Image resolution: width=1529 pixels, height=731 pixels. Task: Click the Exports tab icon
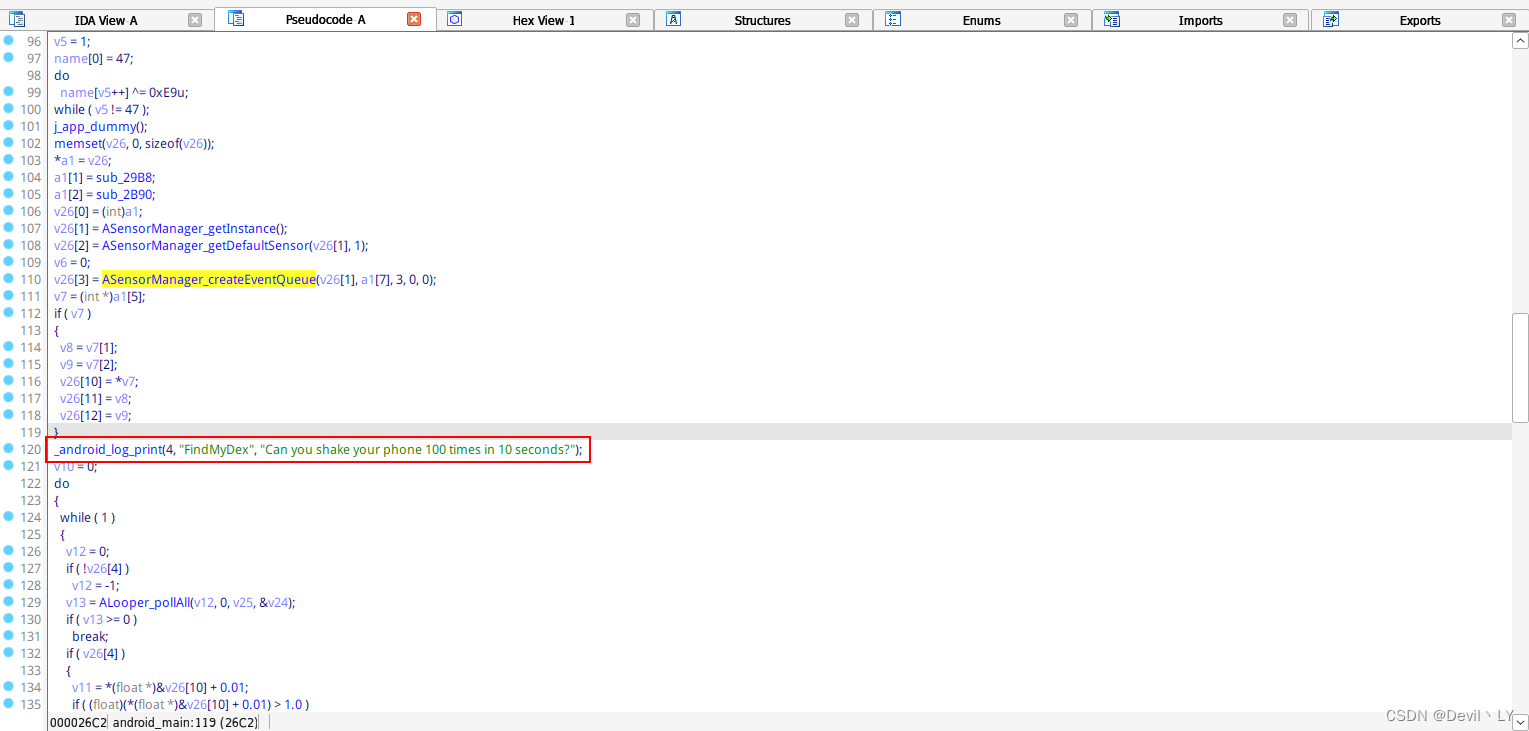[1331, 19]
